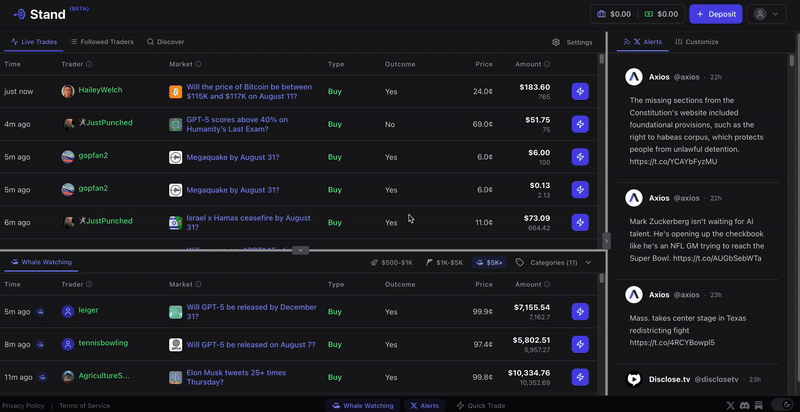Switch to the Followed Traders tab
This screenshot has height=412, width=800.
click(102, 42)
